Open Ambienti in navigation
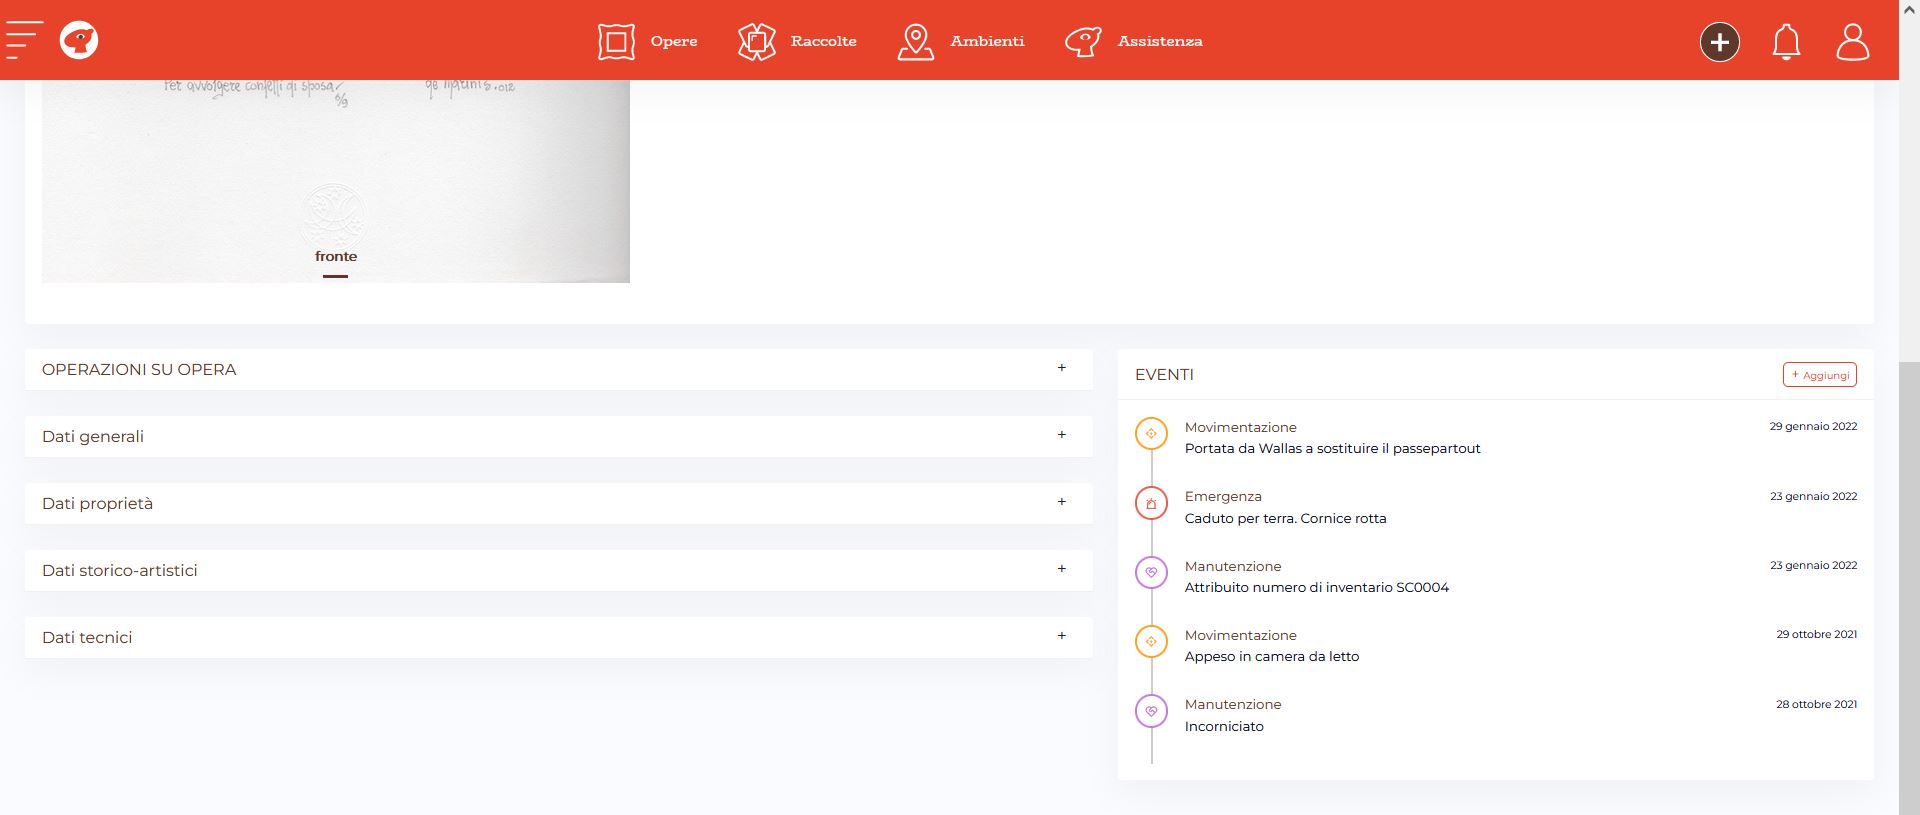 987,41
